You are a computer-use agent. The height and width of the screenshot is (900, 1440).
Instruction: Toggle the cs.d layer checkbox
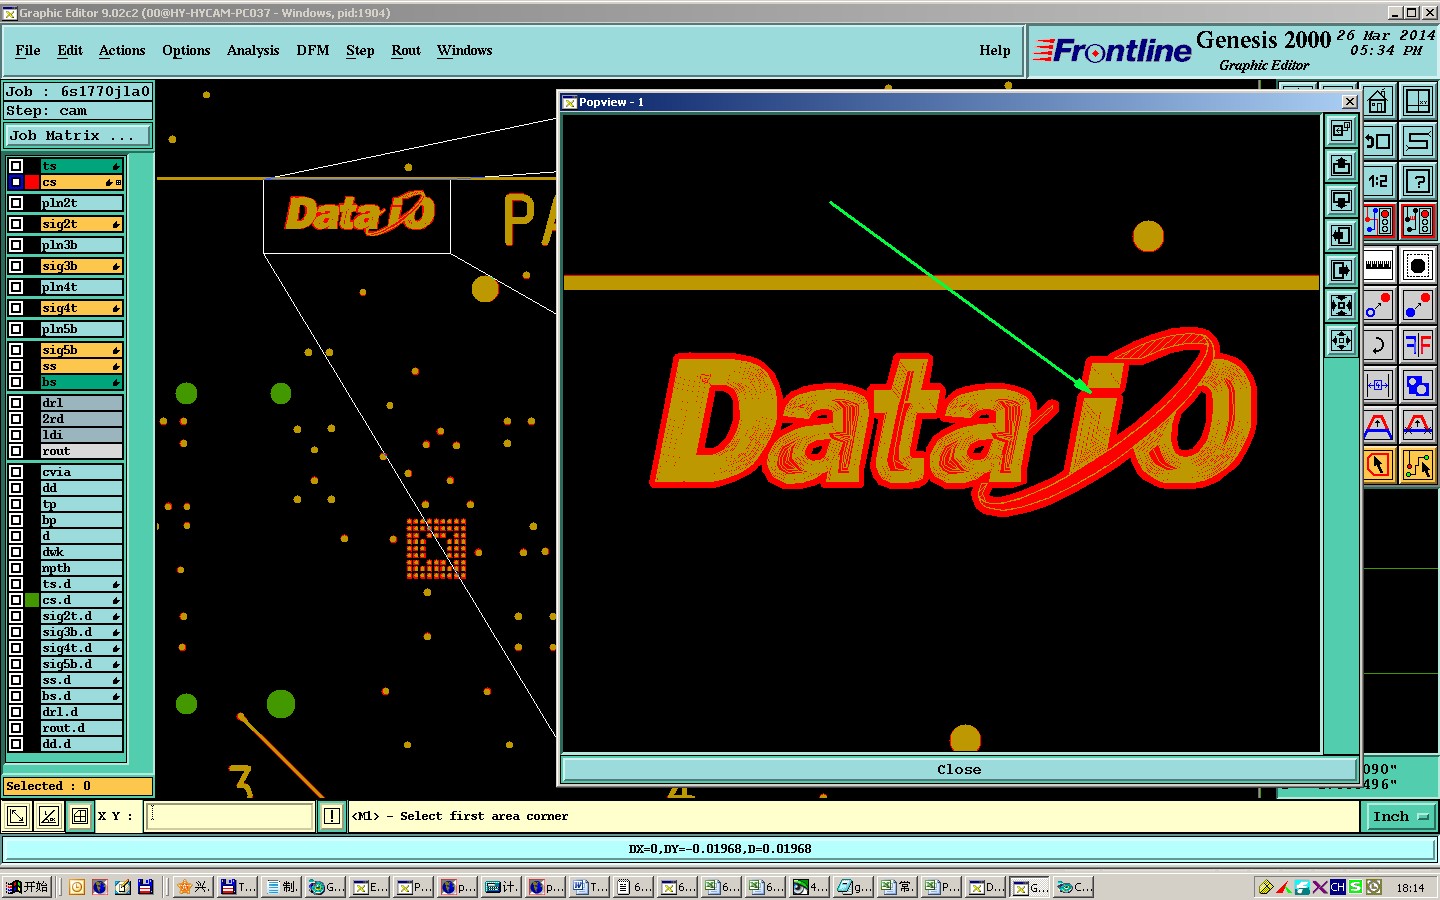coord(16,600)
